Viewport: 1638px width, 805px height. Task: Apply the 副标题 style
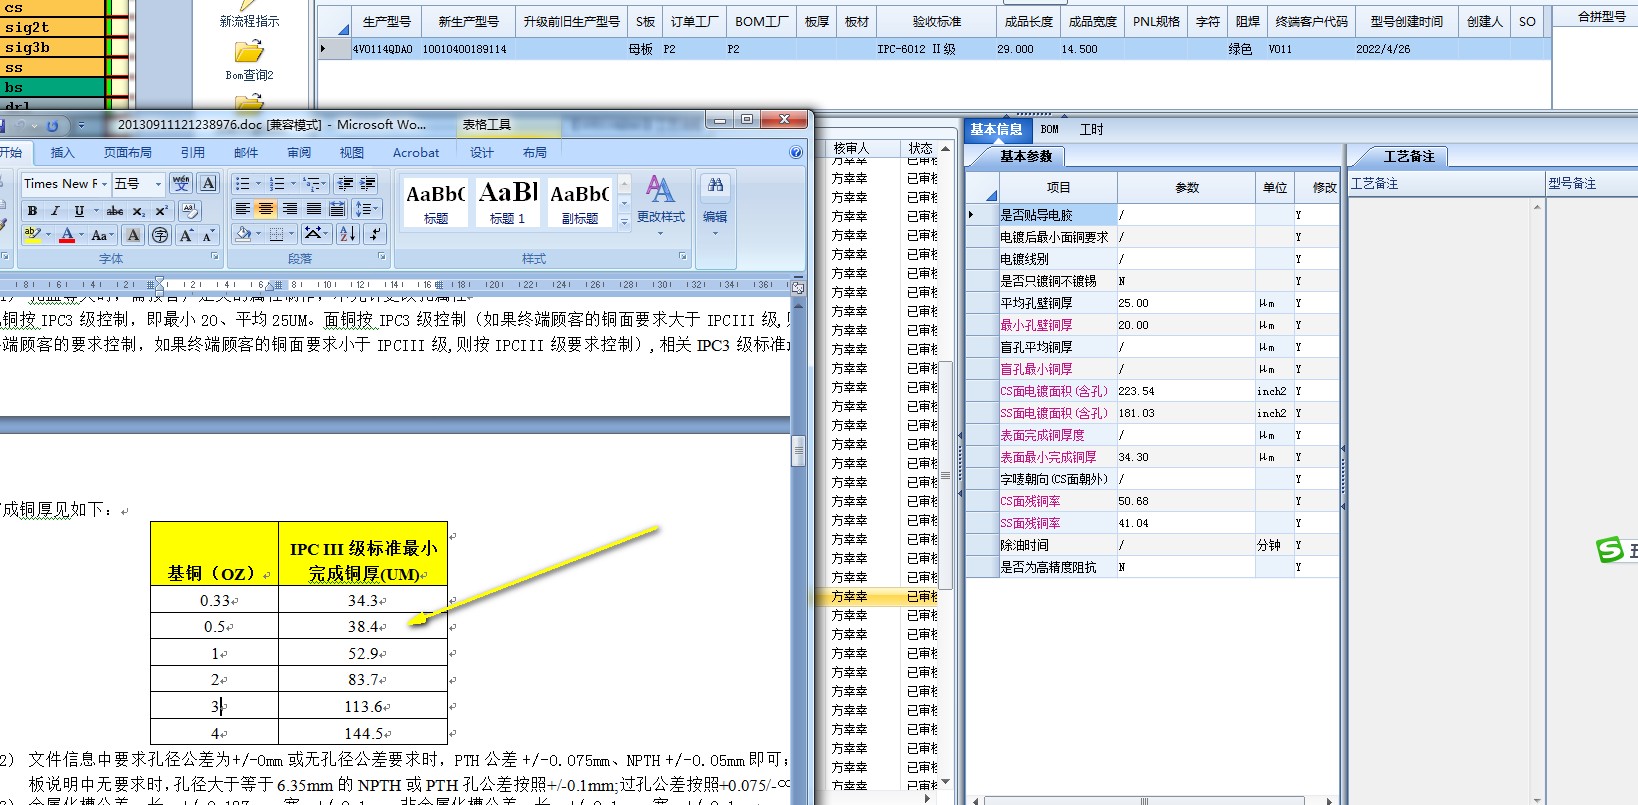[x=580, y=201]
